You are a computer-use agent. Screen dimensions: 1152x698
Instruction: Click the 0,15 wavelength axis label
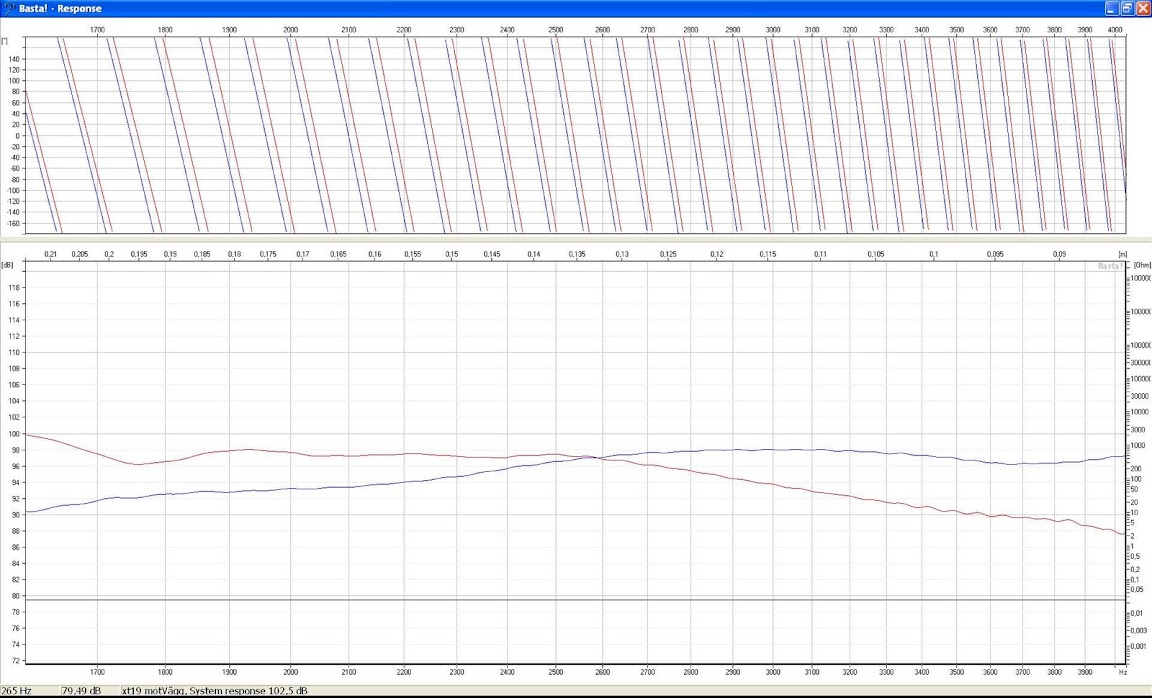[x=452, y=255]
